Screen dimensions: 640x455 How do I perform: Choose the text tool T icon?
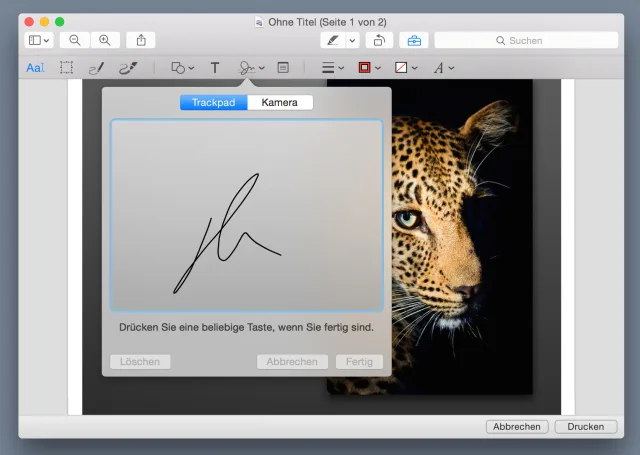coord(215,68)
